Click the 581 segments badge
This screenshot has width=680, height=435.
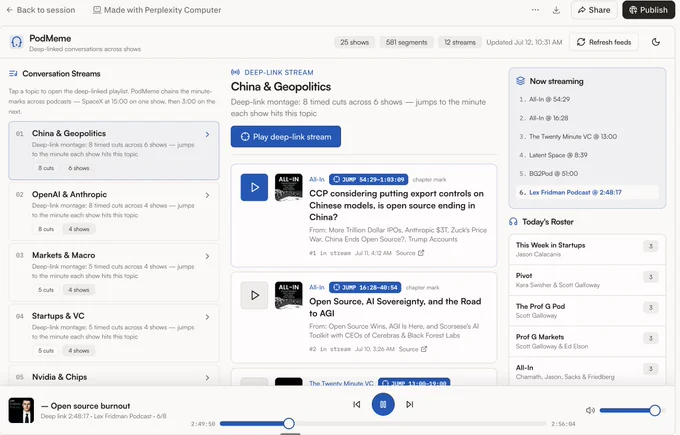(x=406, y=42)
